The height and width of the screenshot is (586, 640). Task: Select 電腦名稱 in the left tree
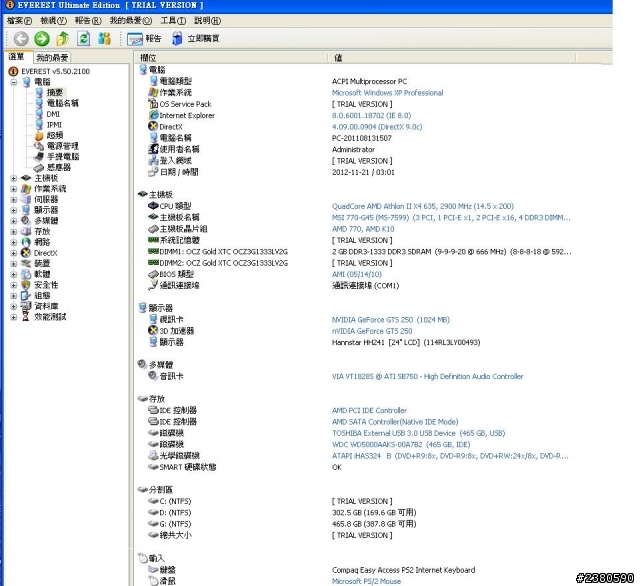tap(62, 103)
